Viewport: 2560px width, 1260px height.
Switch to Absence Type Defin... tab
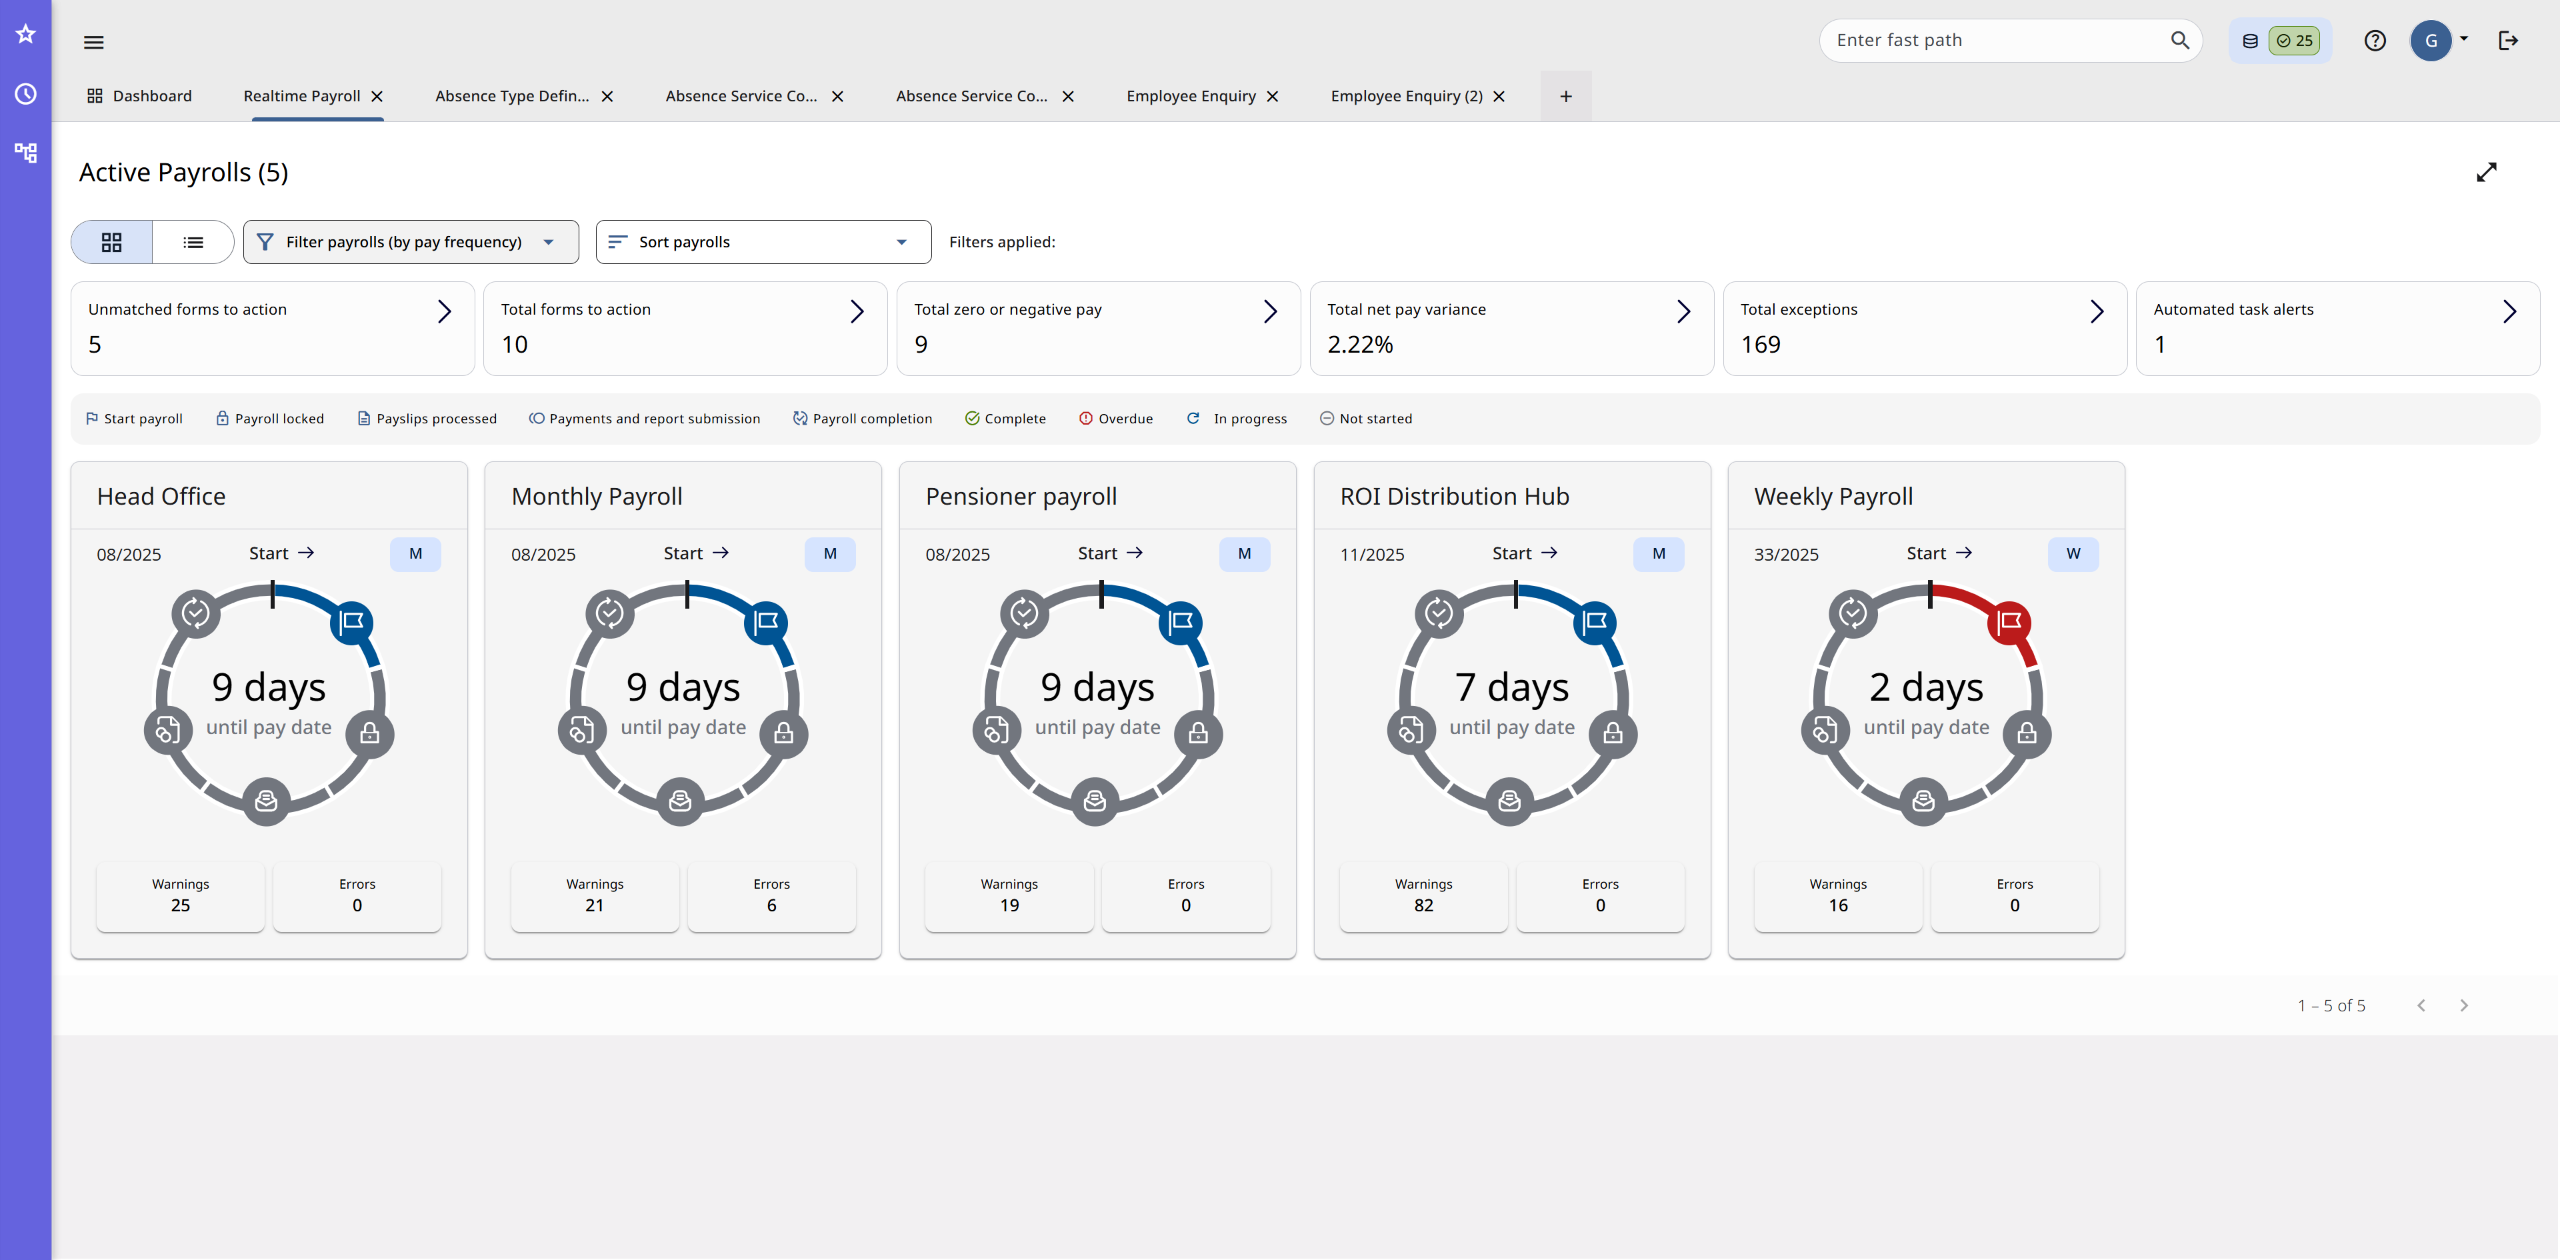point(512,96)
